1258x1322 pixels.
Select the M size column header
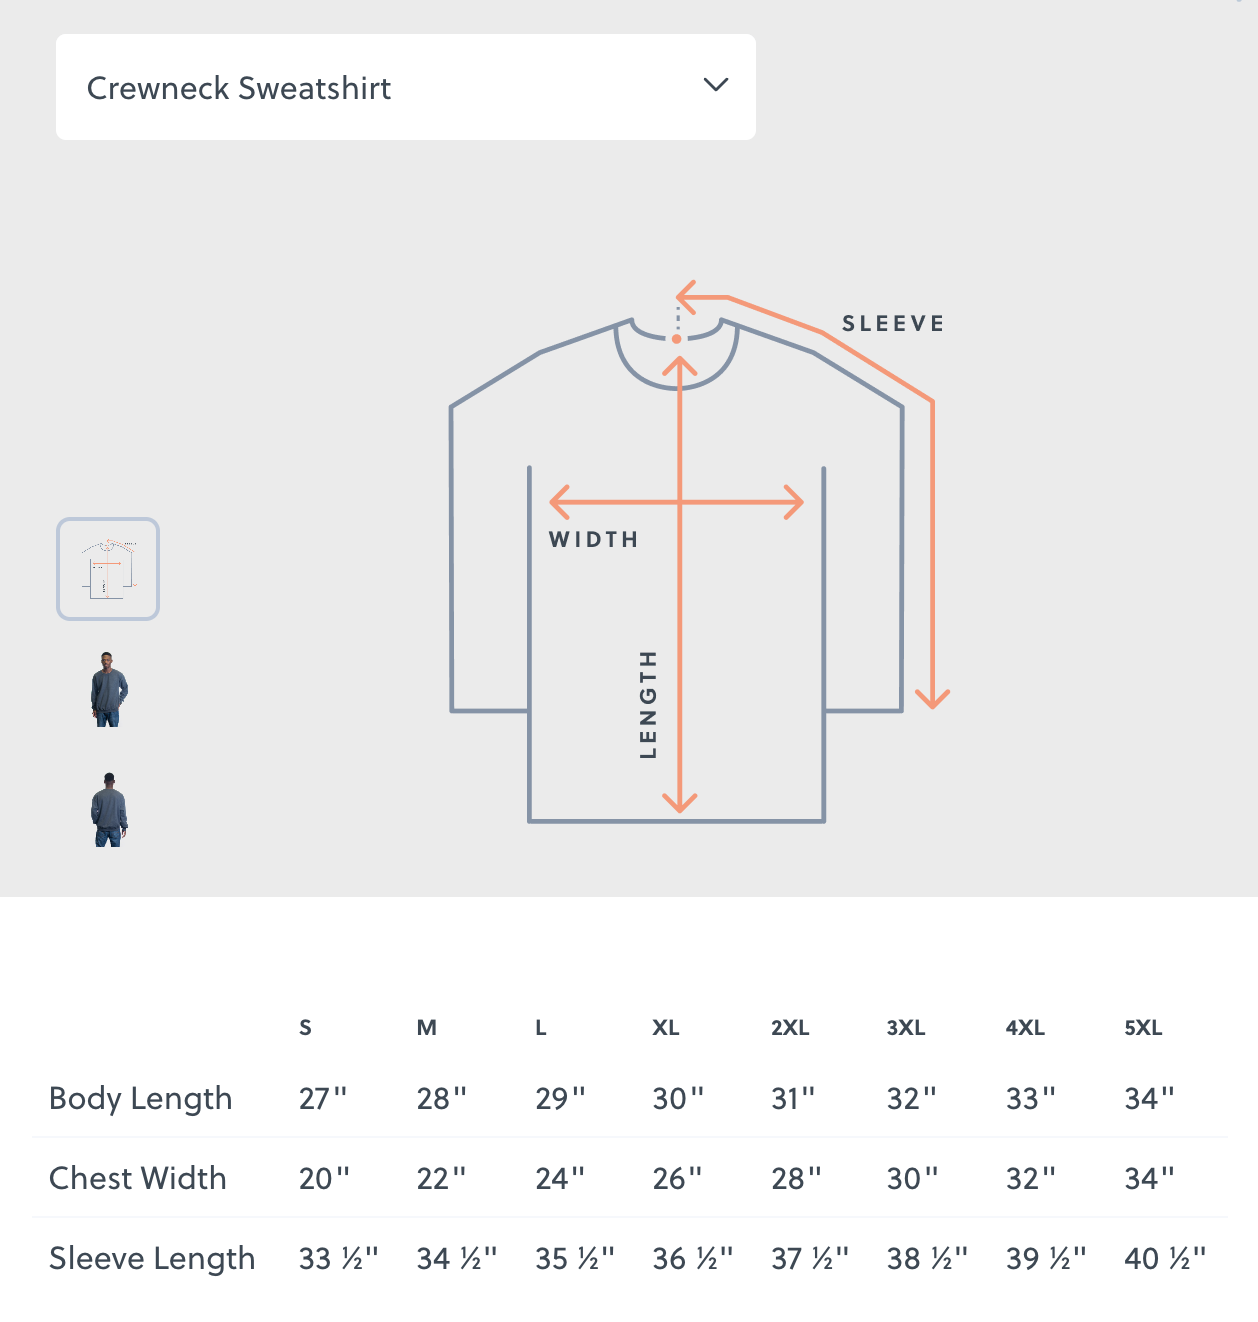(x=427, y=1028)
